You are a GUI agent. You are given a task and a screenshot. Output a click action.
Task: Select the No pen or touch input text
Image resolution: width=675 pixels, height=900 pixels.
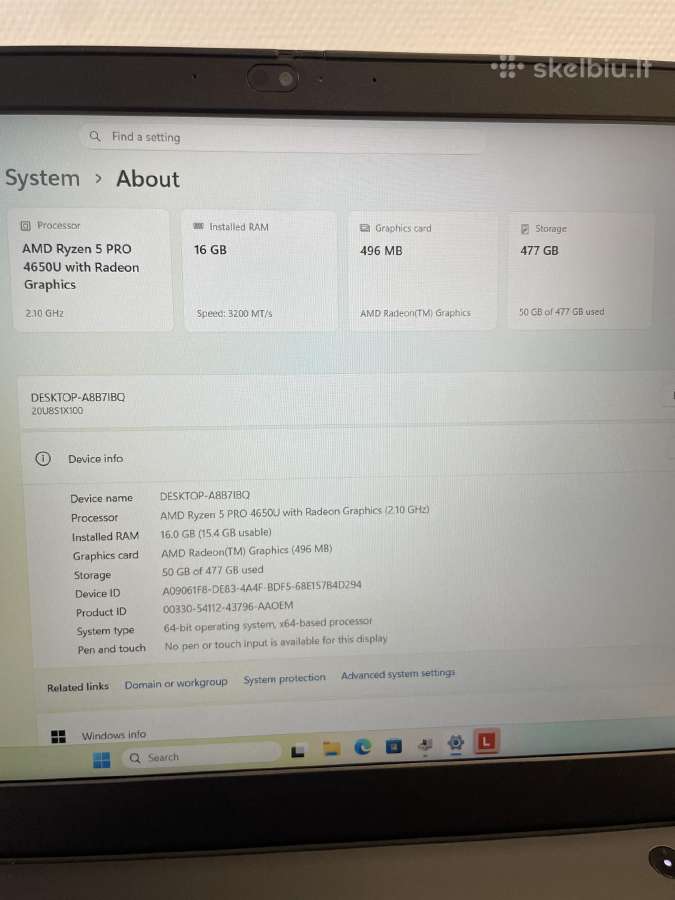point(276,642)
